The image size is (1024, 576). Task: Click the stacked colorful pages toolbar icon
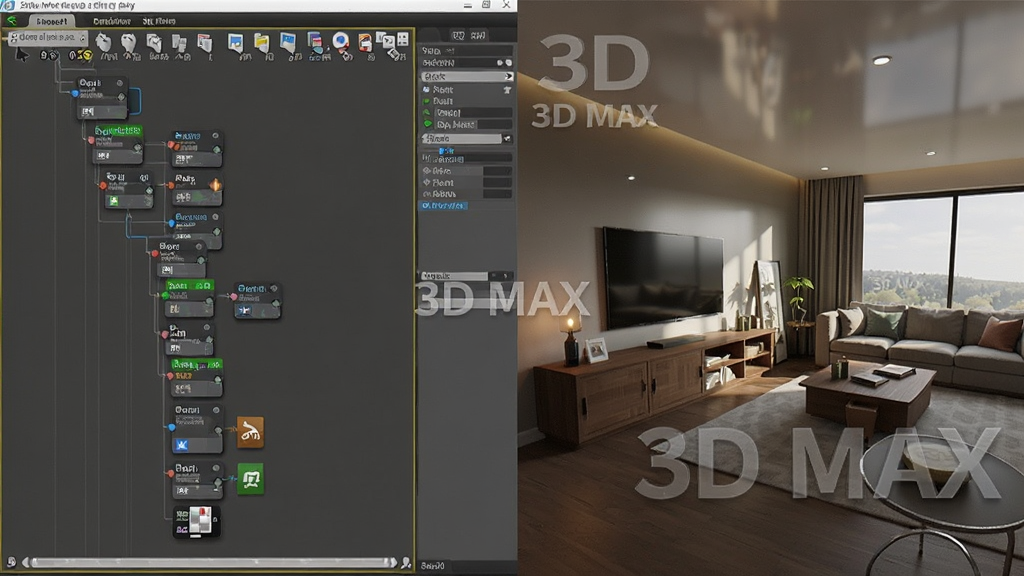(x=315, y=42)
